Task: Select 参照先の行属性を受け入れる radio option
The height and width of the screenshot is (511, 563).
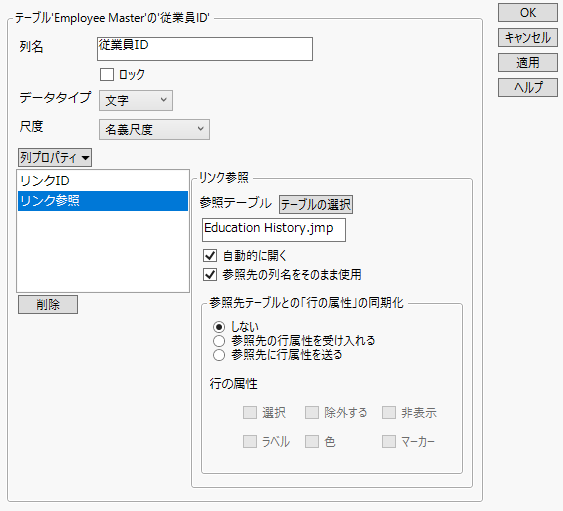Action: (x=219, y=341)
